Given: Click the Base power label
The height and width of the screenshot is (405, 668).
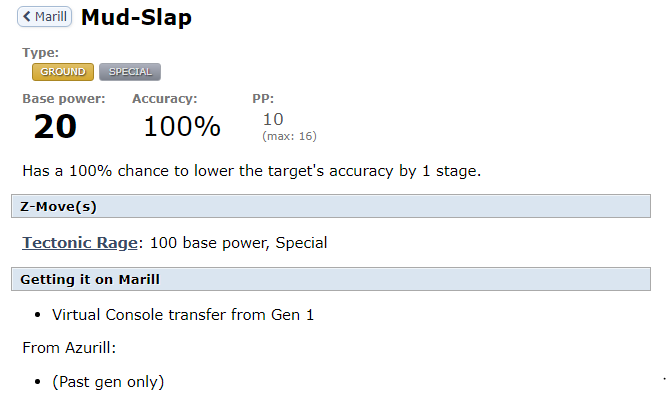Looking at the screenshot, I should [64, 99].
